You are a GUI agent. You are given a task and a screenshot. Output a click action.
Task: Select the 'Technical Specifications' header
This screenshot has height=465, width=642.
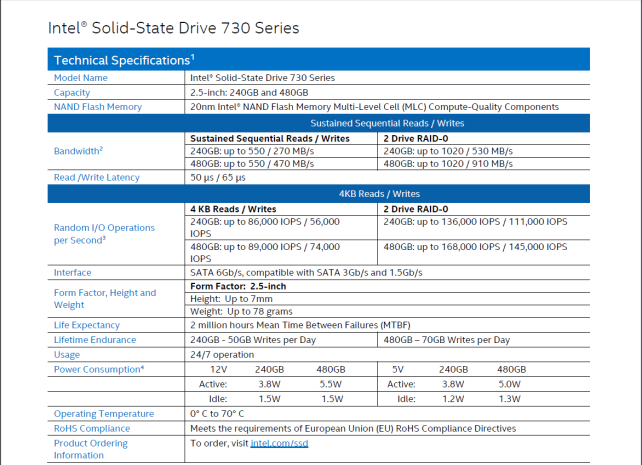pos(319,60)
